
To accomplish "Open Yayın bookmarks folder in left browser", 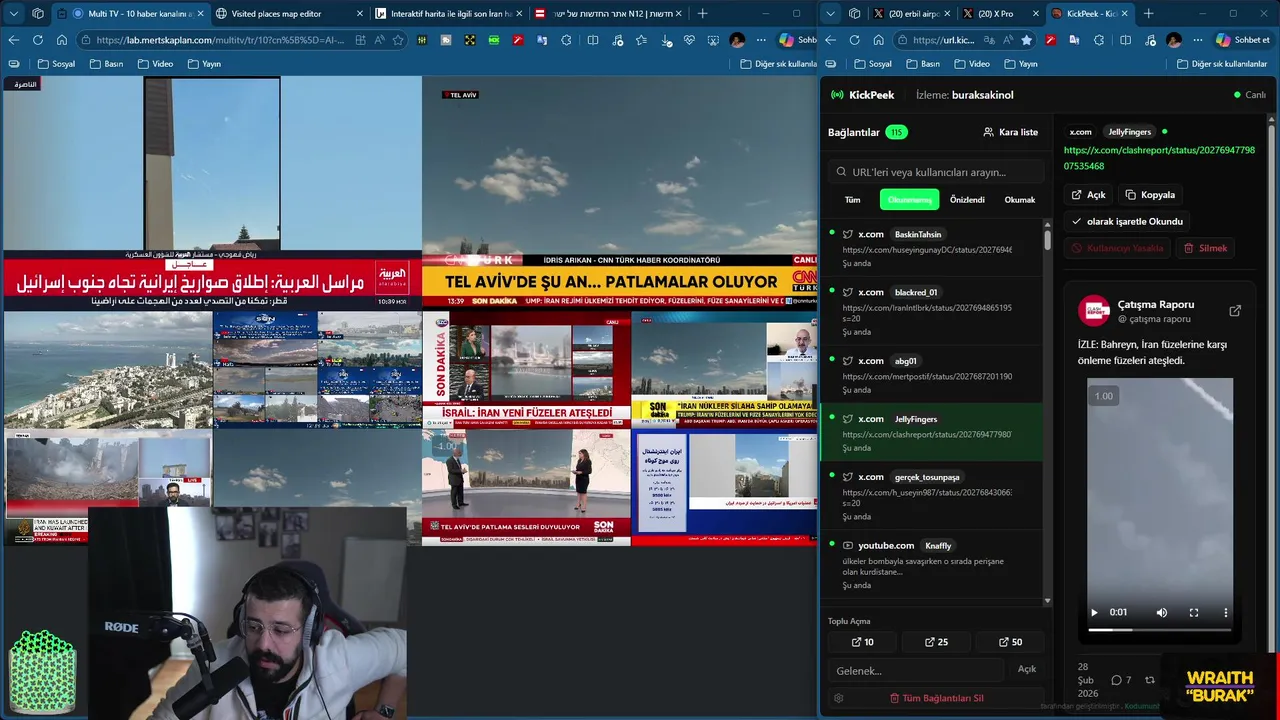I will [204, 63].
